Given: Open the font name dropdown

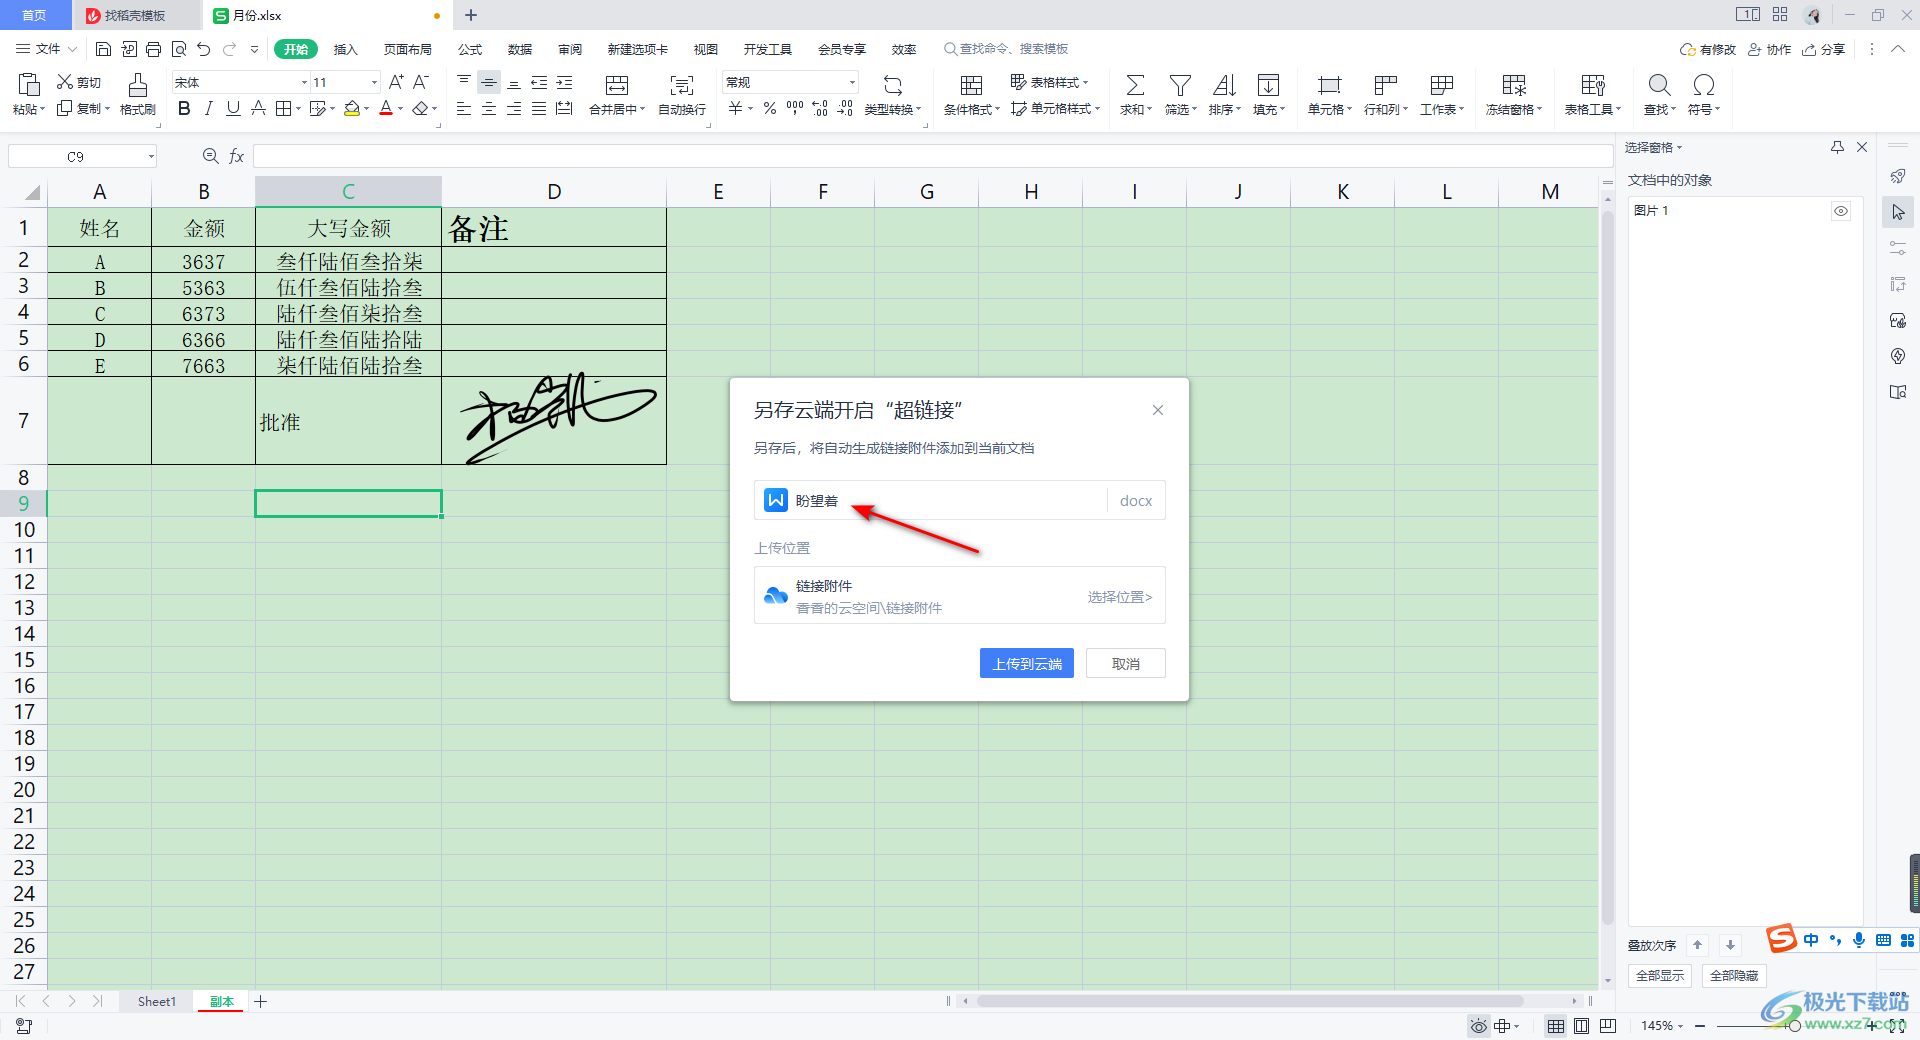Looking at the screenshot, I should click(x=305, y=82).
